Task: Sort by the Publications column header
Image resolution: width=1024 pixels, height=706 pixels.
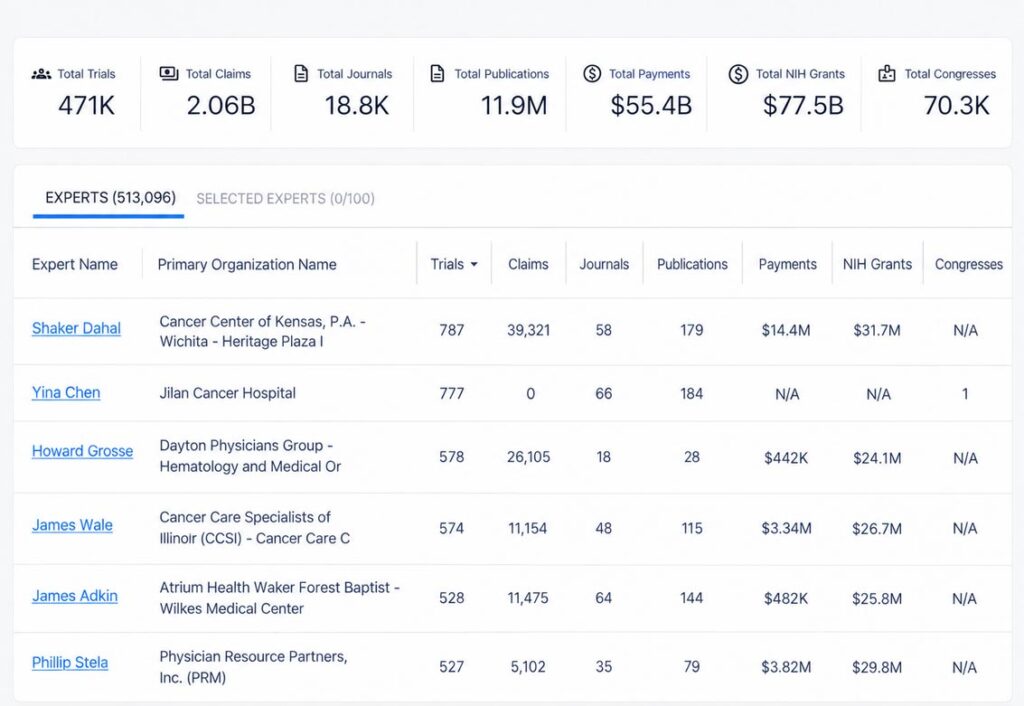Action: click(692, 265)
